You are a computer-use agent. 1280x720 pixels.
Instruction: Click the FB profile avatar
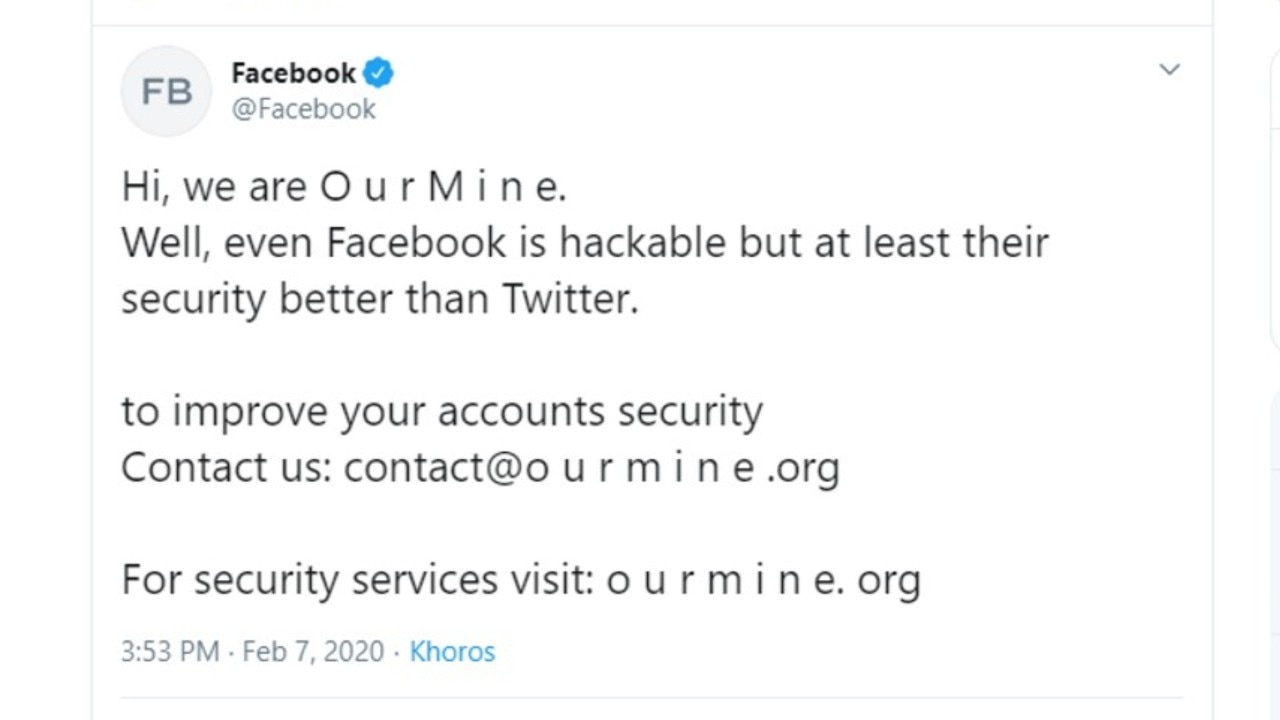coord(166,92)
